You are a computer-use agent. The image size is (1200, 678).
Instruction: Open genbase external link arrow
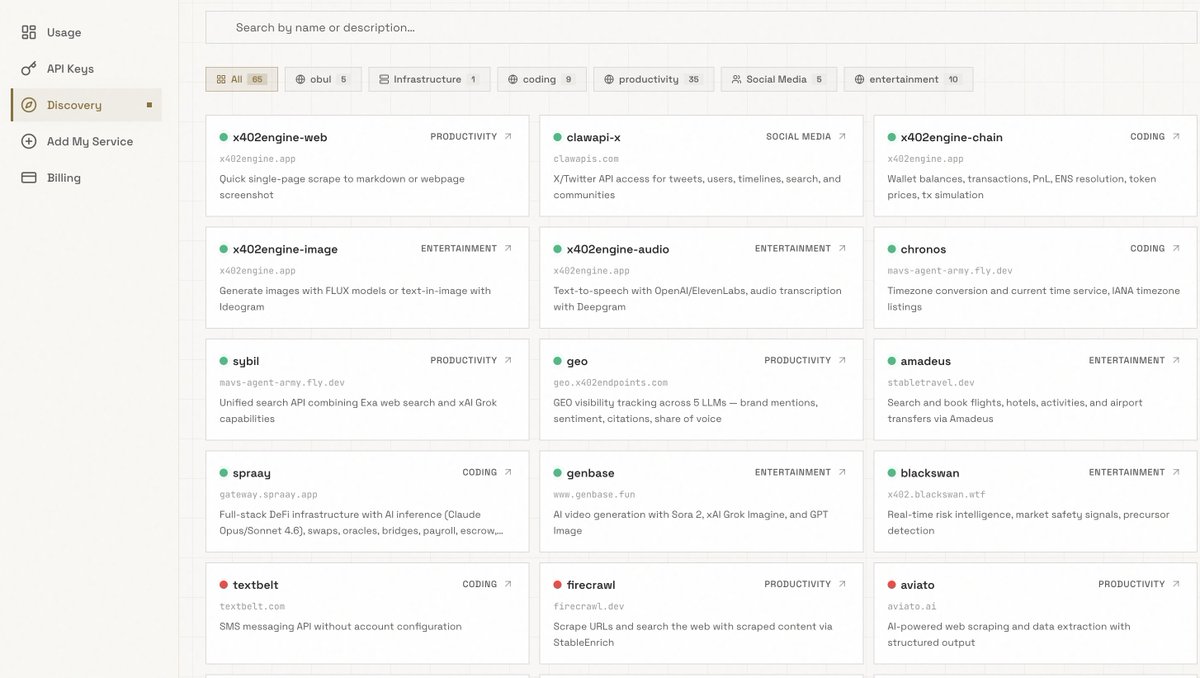(x=842, y=472)
